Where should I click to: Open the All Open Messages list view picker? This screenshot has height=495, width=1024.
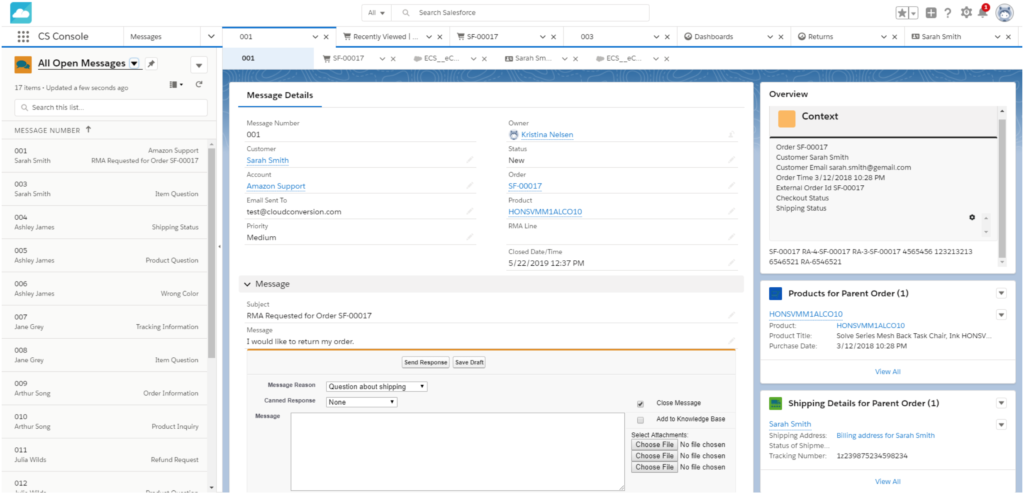134,63
